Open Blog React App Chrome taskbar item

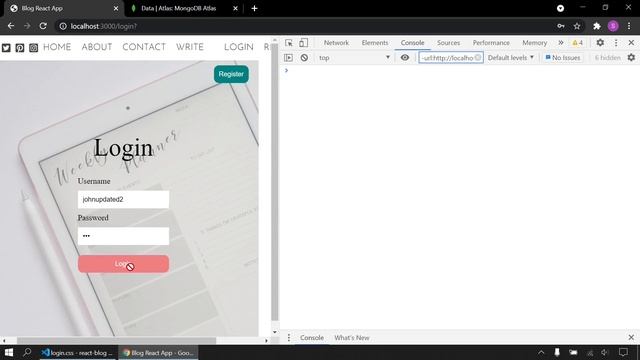click(159, 352)
